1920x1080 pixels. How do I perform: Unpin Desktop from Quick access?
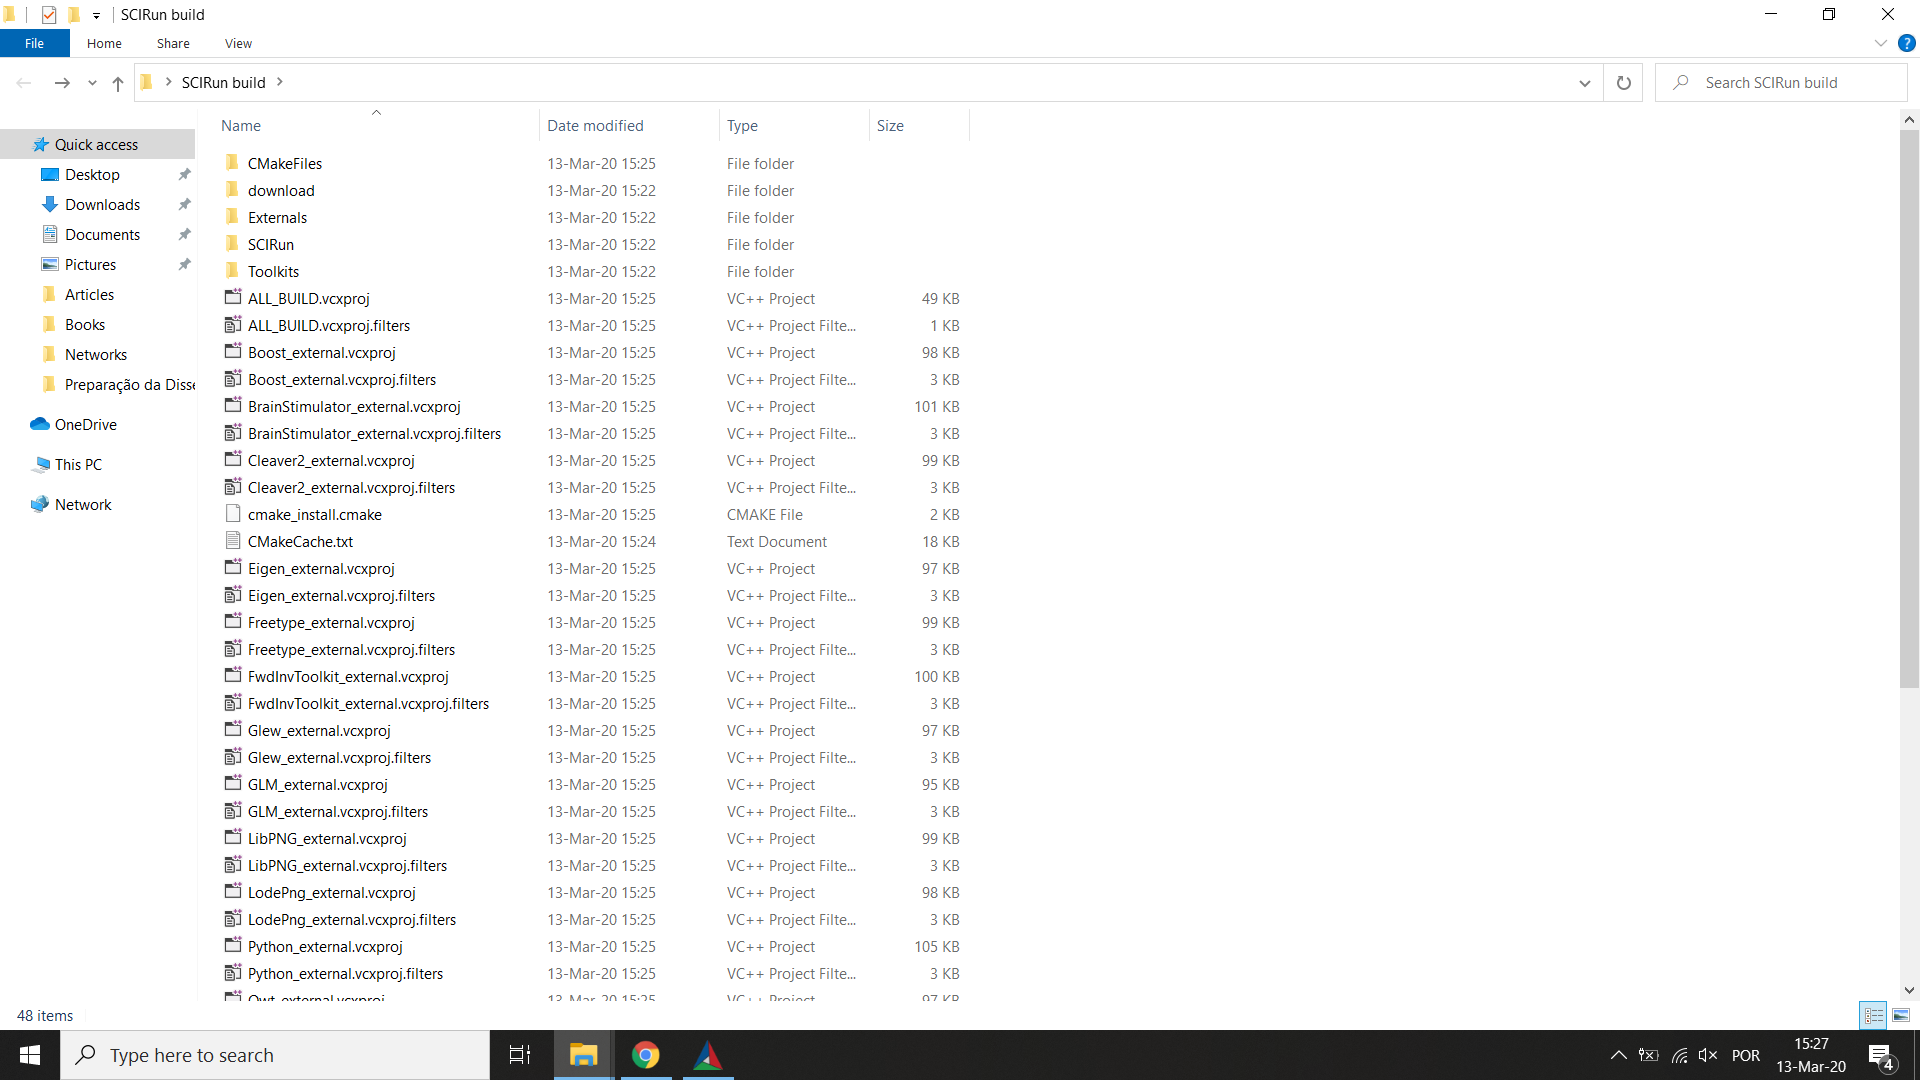point(184,175)
